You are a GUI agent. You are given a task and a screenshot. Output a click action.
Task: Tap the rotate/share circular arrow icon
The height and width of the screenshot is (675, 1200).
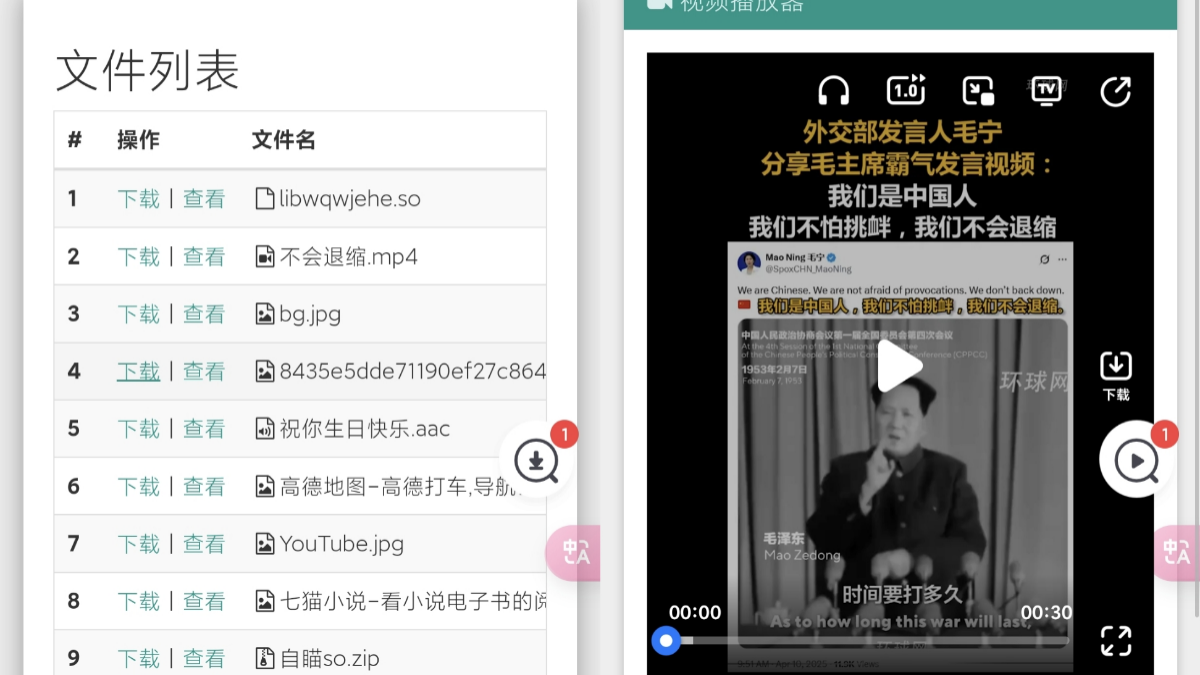(x=1115, y=91)
